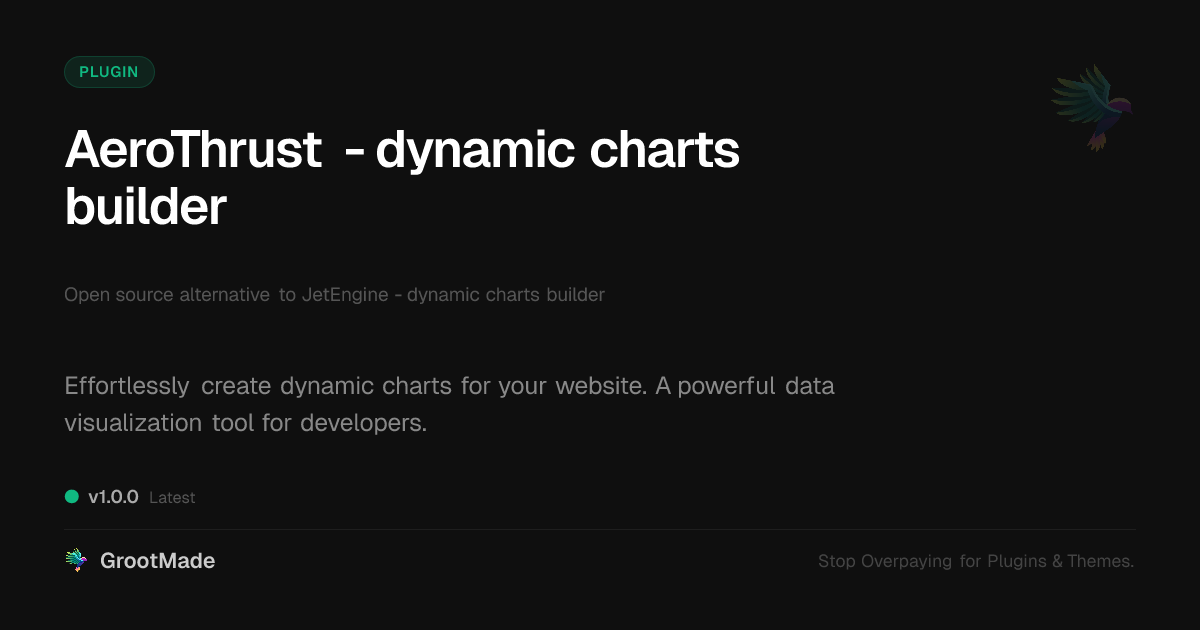Click "dynamic charts" in the main heading
The image size is (1200, 630).
pos(557,151)
